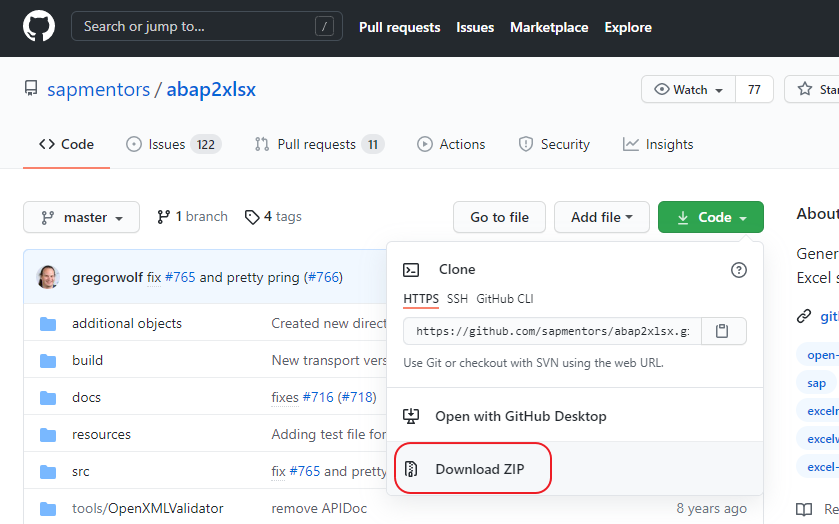Open the master branch selector
The height and width of the screenshot is (524, 839).
[81, 217]
